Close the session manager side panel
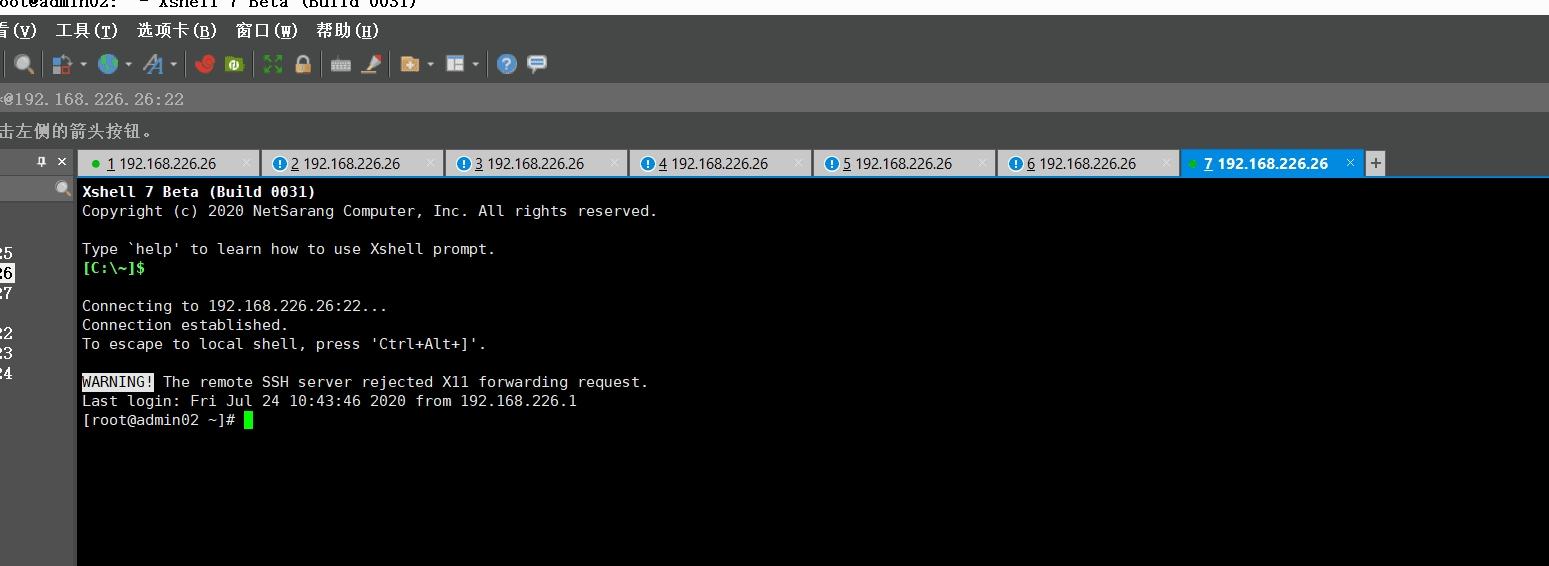This screenshot has width=1549, height=566. (62, 161)
